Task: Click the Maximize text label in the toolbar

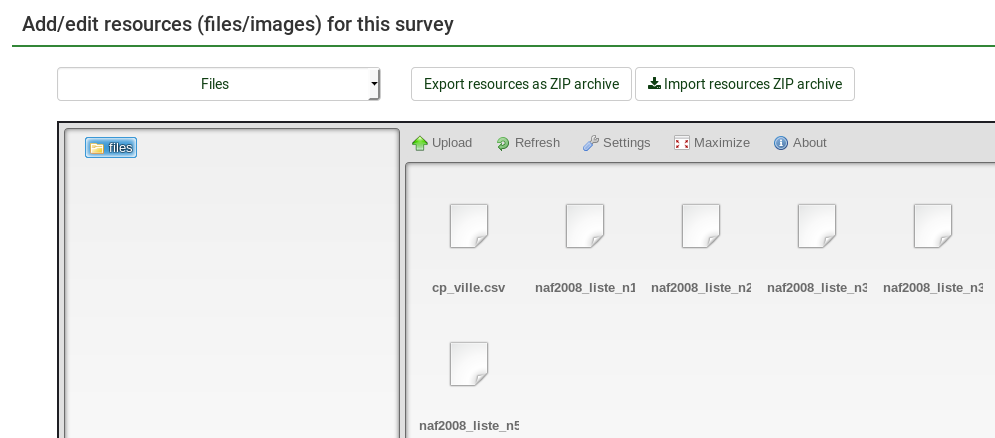Action: click(x=721, y=143)
